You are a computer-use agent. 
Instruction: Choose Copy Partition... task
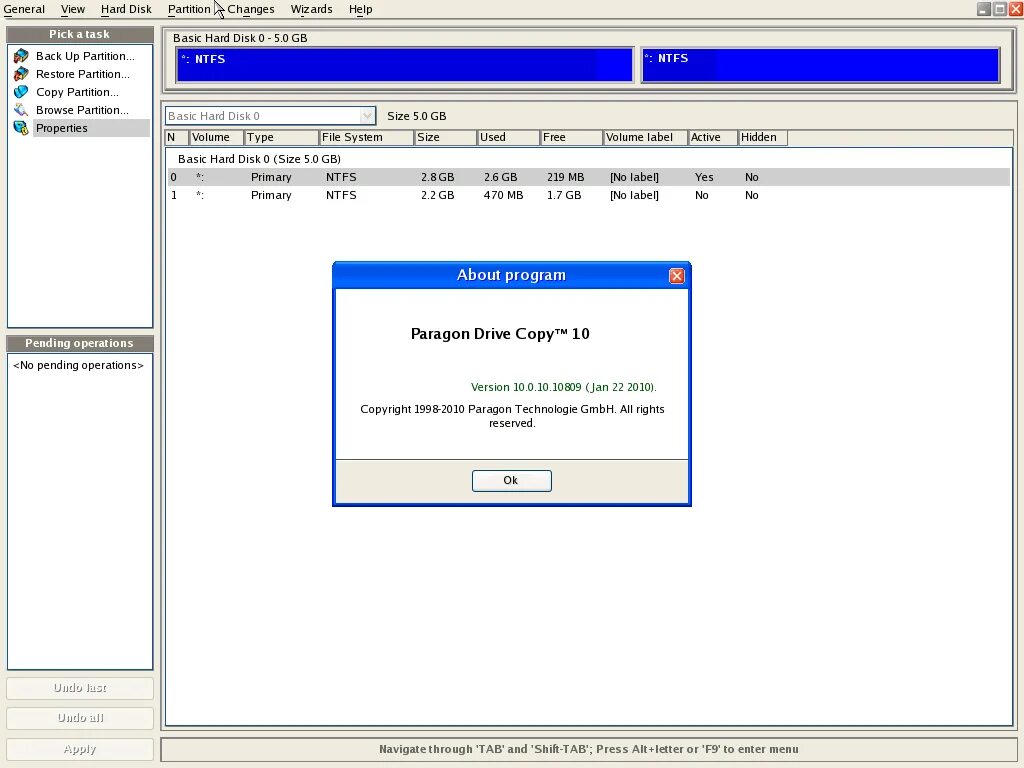(77, 92)
